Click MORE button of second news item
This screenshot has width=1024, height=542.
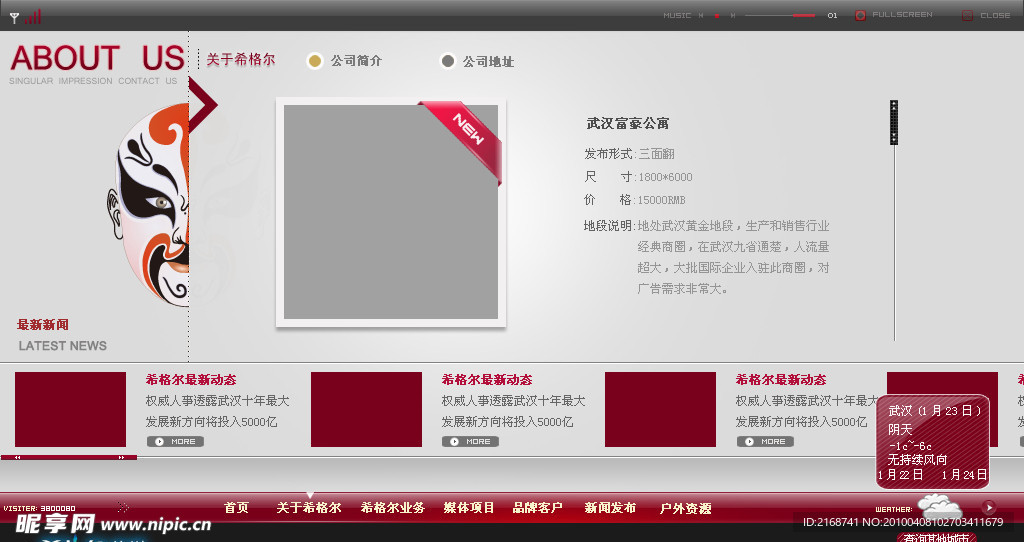point(470,441)
